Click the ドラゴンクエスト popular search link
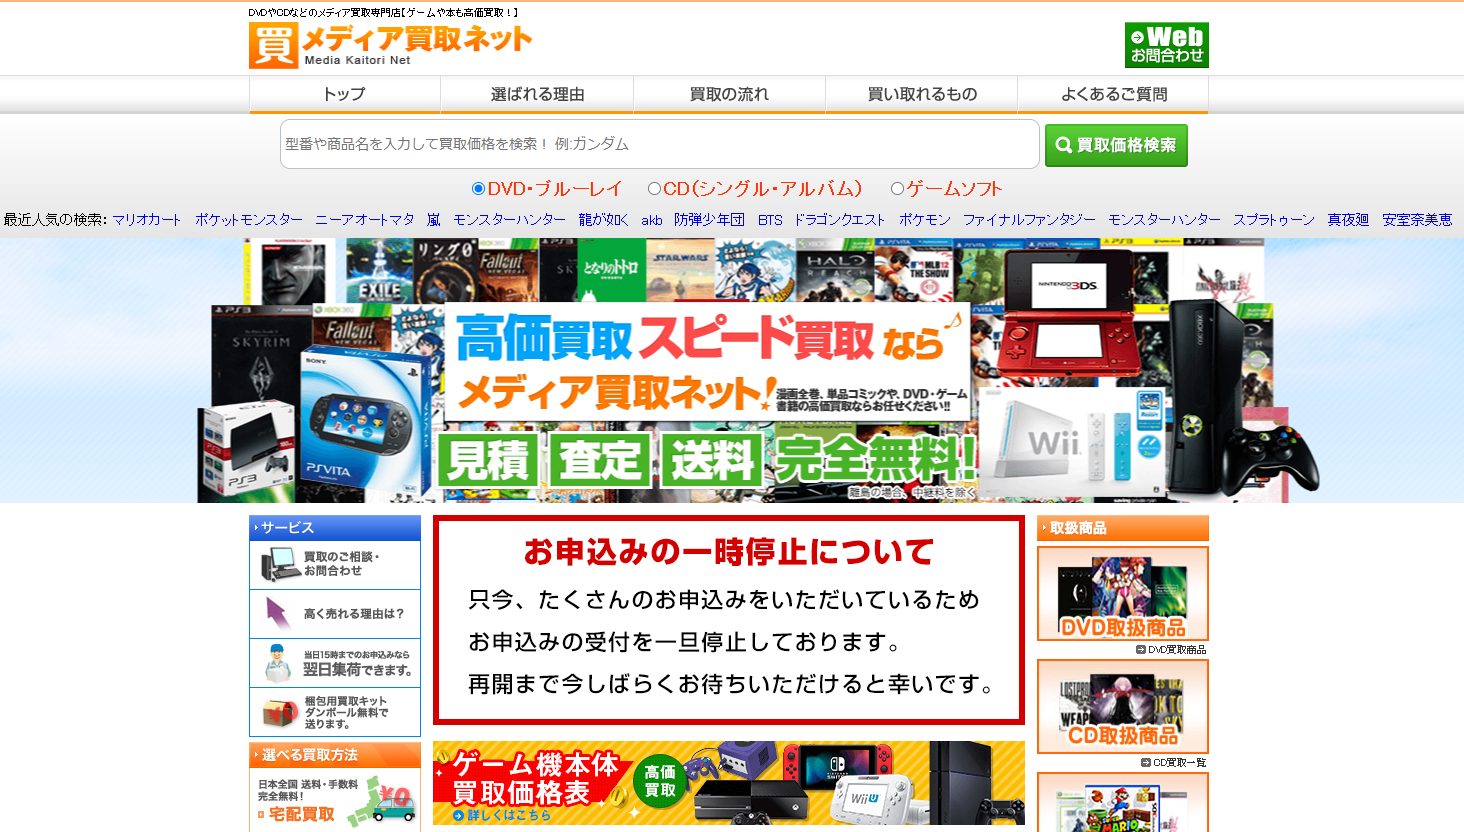The height and width of the screenshot is (832, 1464). coord(839,220)
